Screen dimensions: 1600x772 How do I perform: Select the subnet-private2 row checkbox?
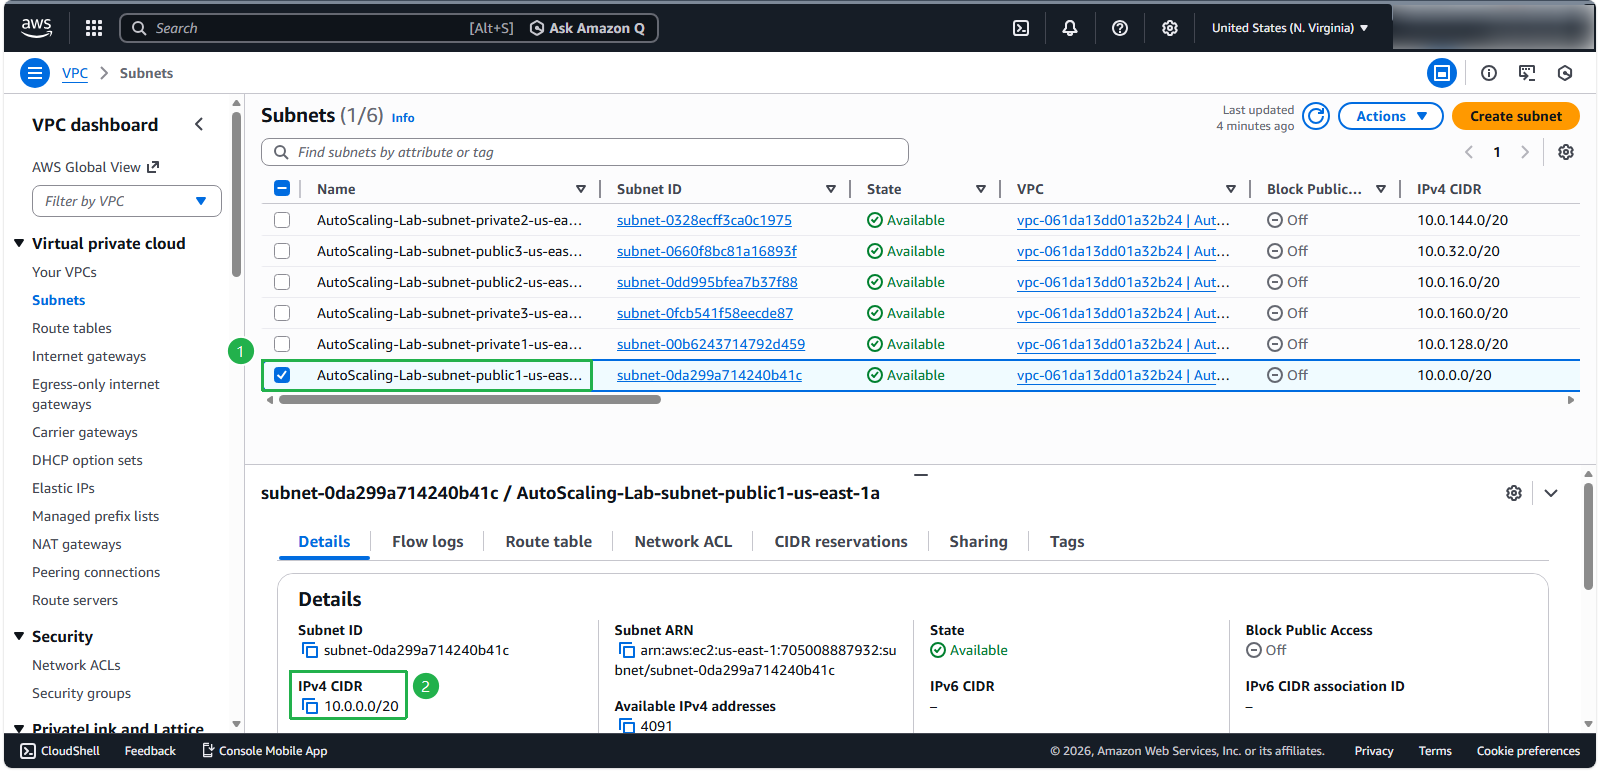coord(282,220)
